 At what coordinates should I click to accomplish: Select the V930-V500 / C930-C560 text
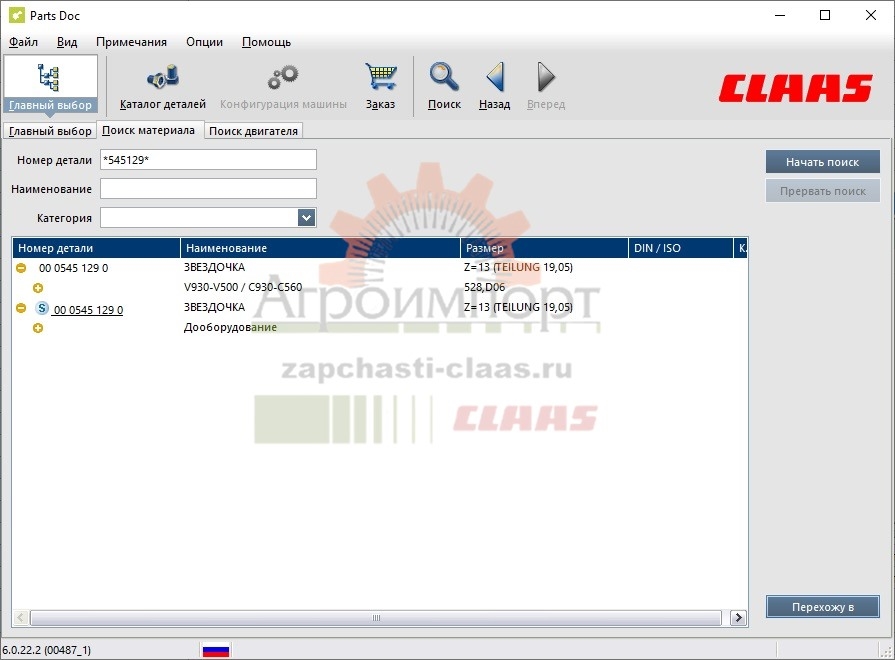[243, 287]
